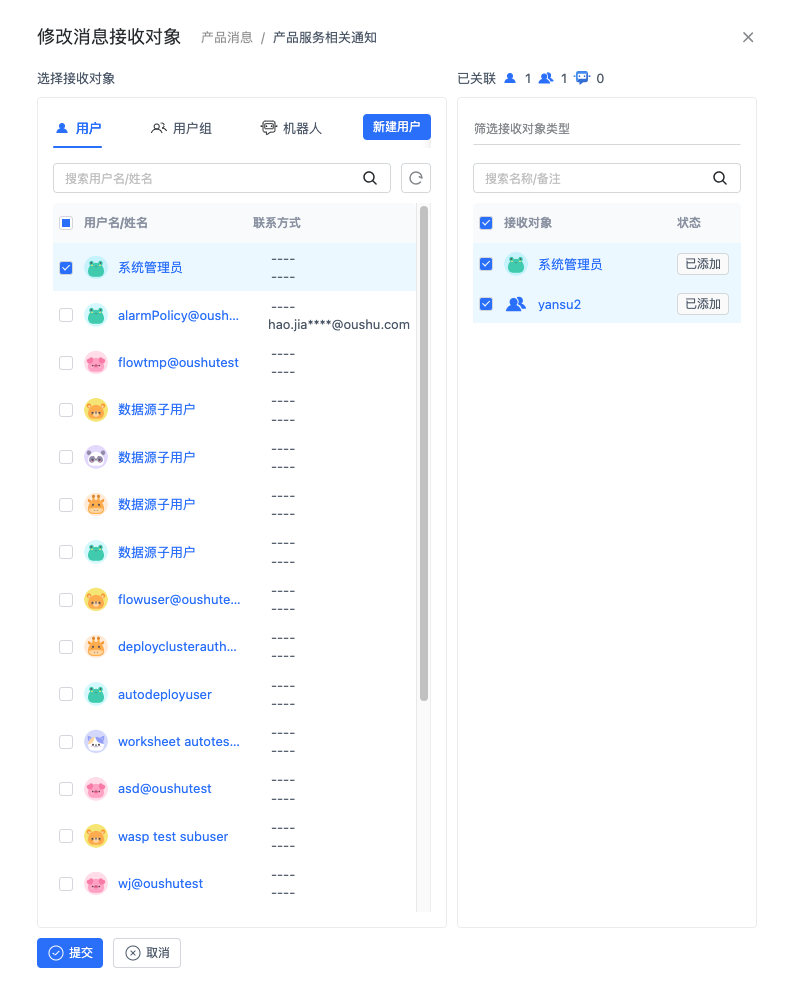Click the group icon next to yansu2
The width and height of the screenshot is (796, 988).
click(x=515, y=304)
